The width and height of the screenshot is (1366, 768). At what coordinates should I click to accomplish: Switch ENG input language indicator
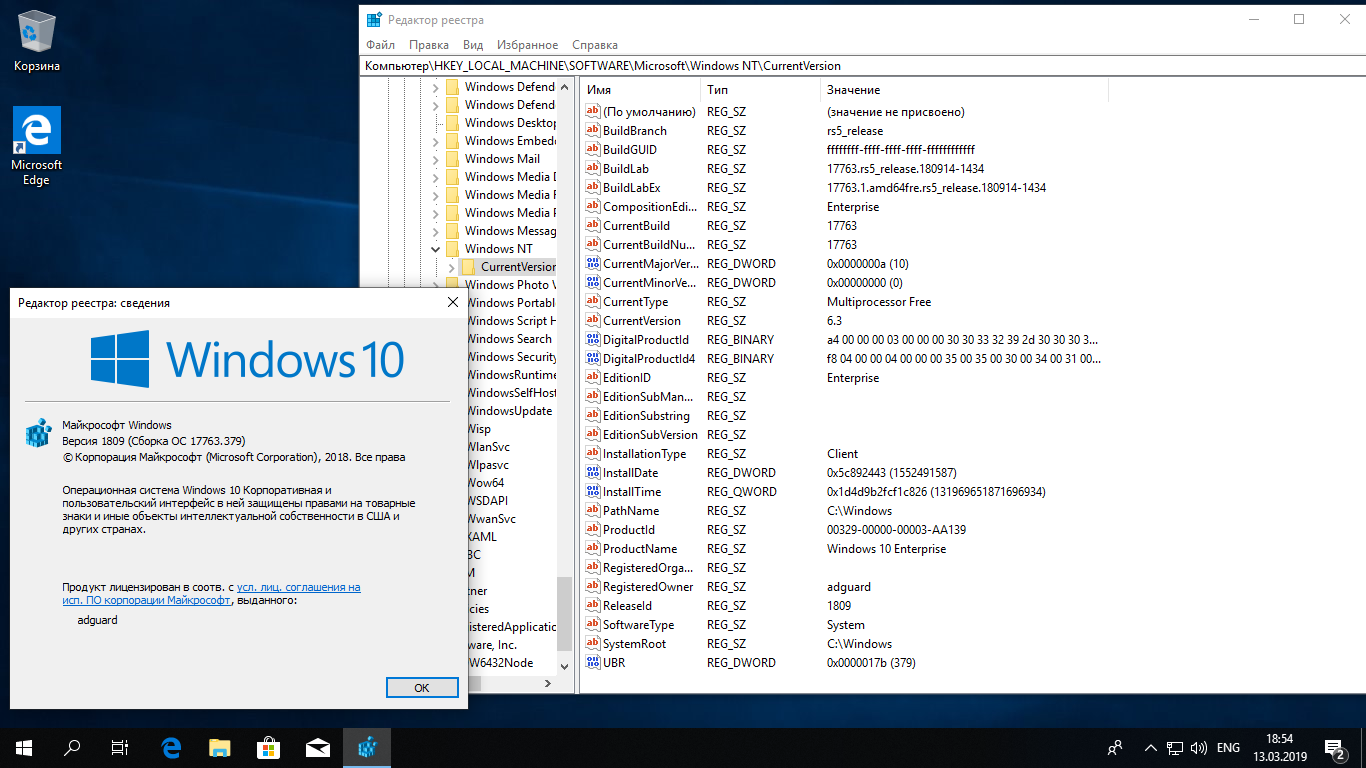pos(1228,747)
